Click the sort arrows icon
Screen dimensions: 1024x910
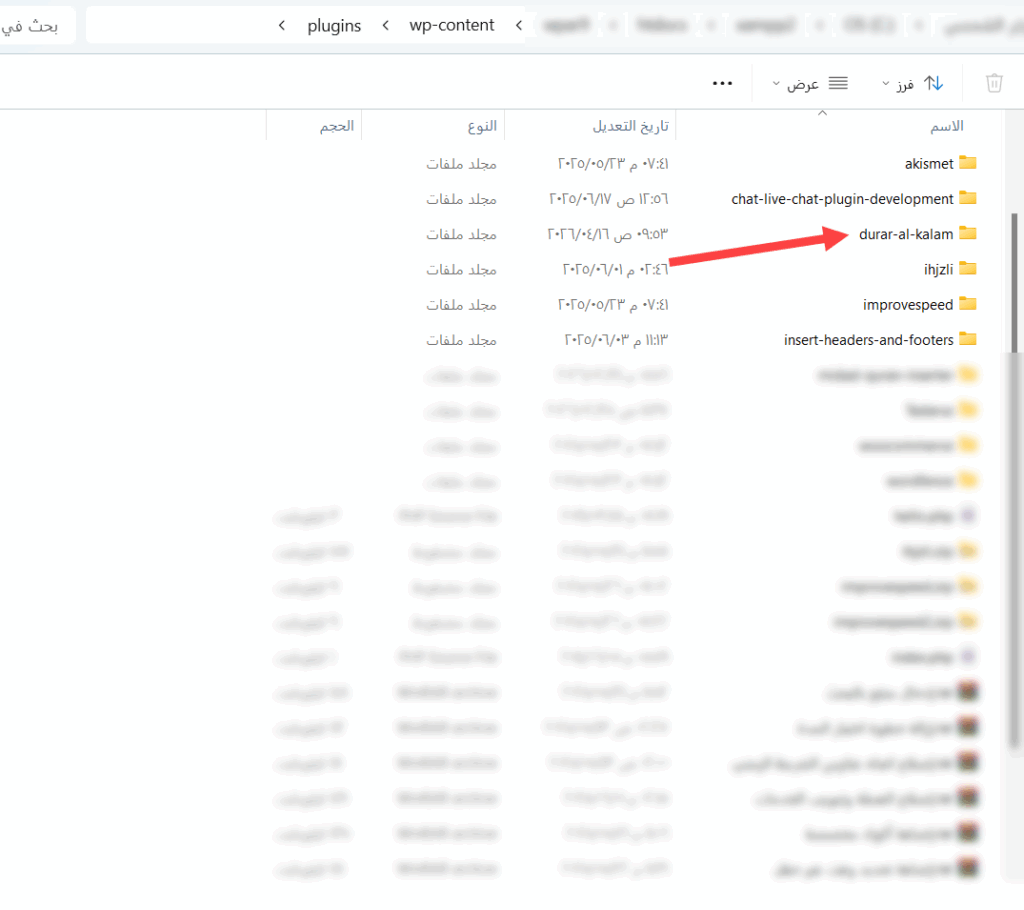pos(933,83)
